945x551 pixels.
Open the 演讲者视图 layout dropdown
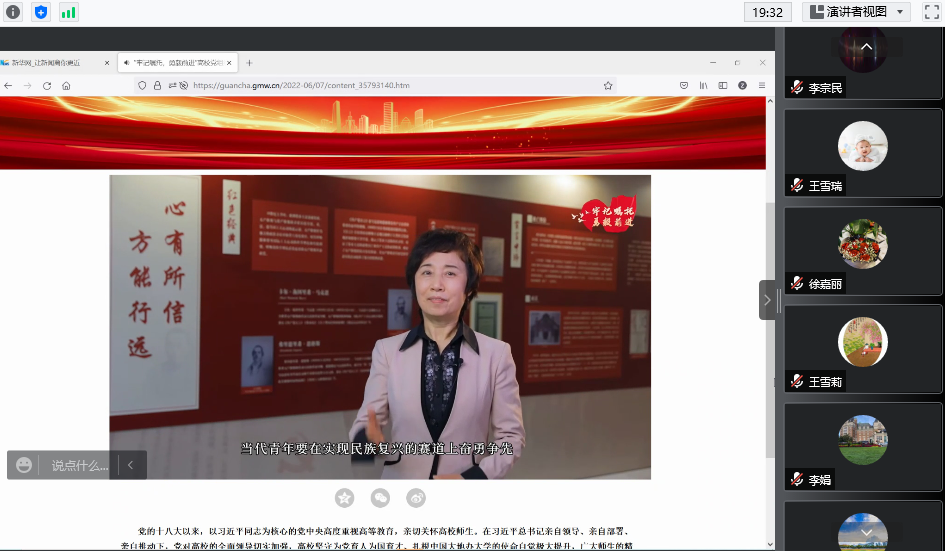[856, 12]
